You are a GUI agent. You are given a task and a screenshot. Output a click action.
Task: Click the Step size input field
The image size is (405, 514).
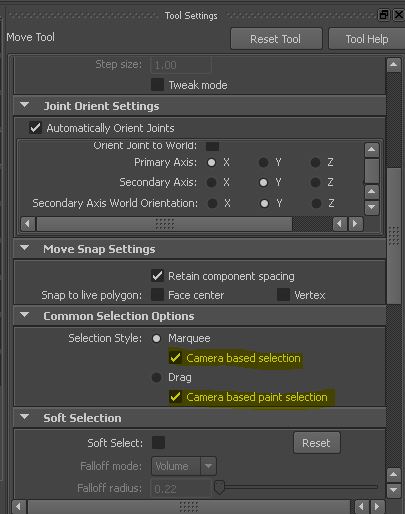pos(181,65)
